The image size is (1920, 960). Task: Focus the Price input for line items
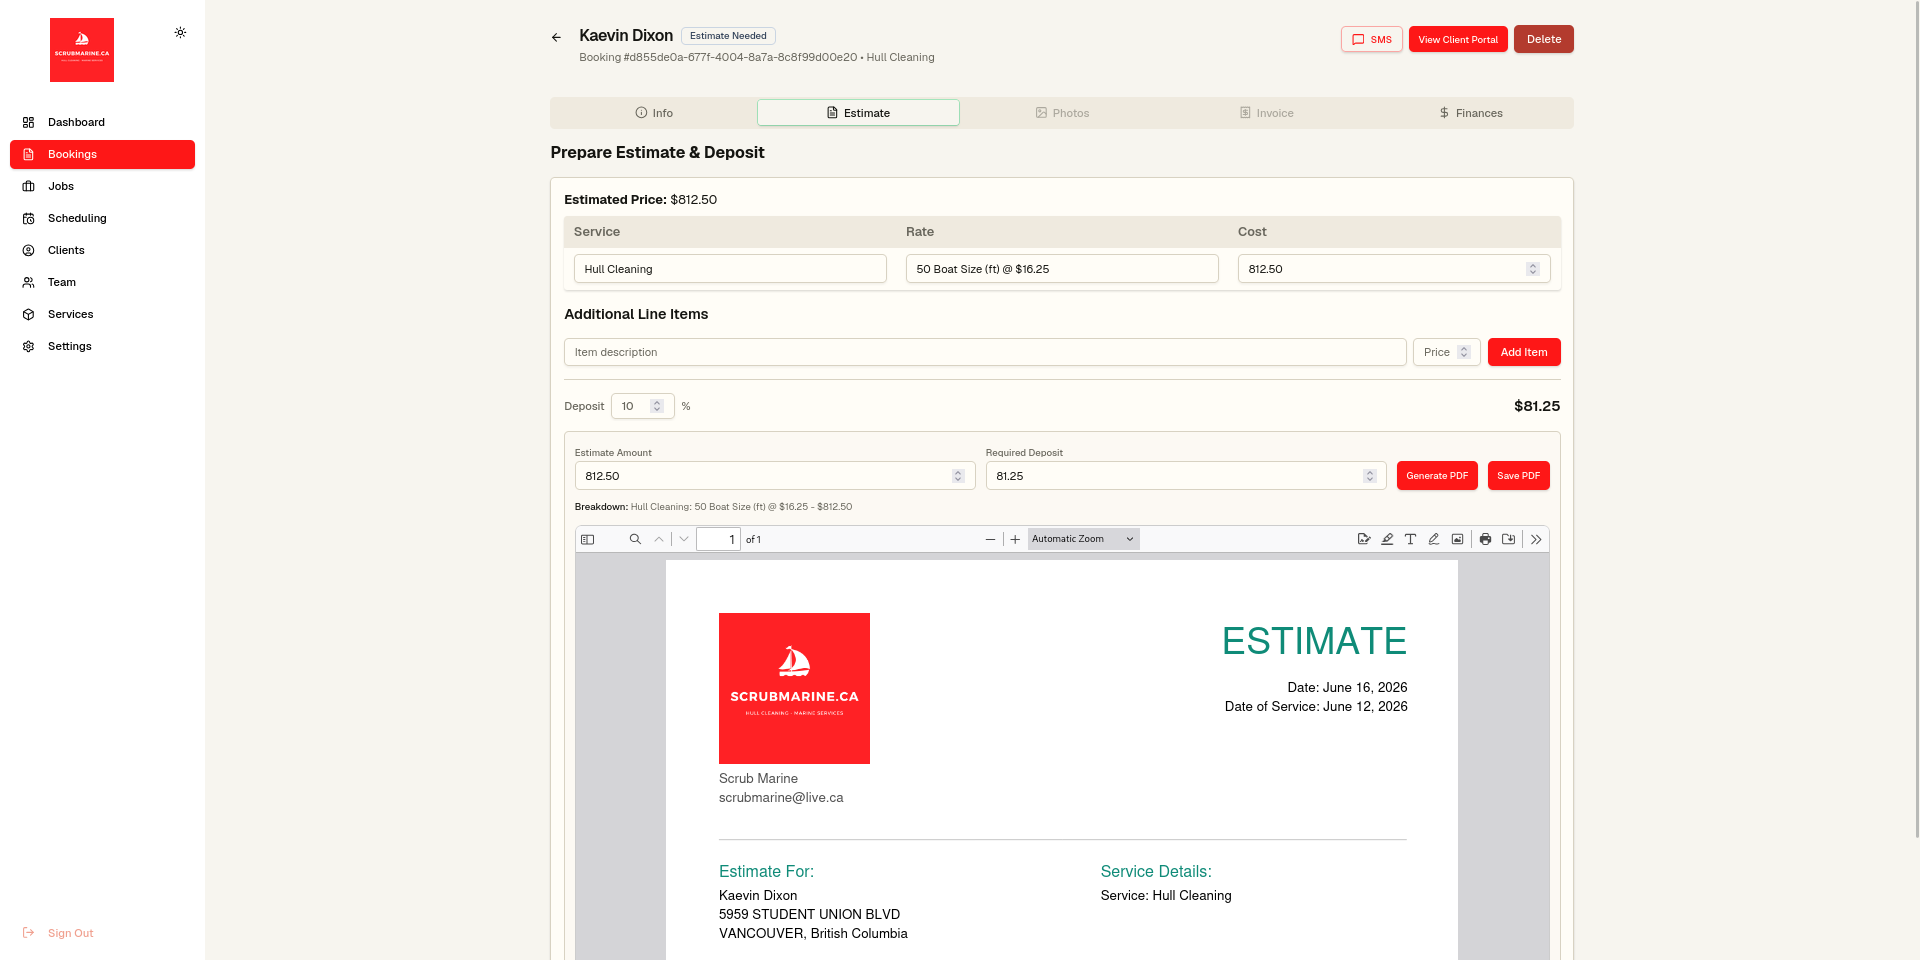click(x=1446, y=352)
